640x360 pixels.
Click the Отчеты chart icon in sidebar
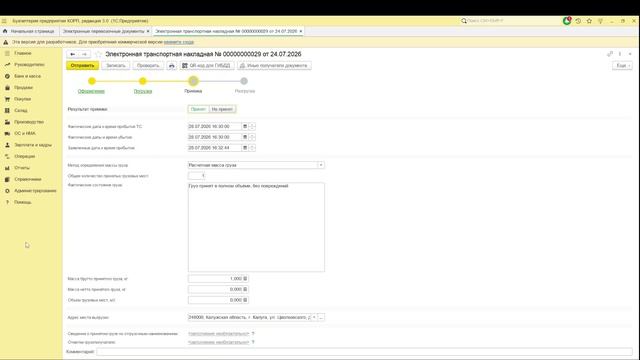(x=7, y=168)
